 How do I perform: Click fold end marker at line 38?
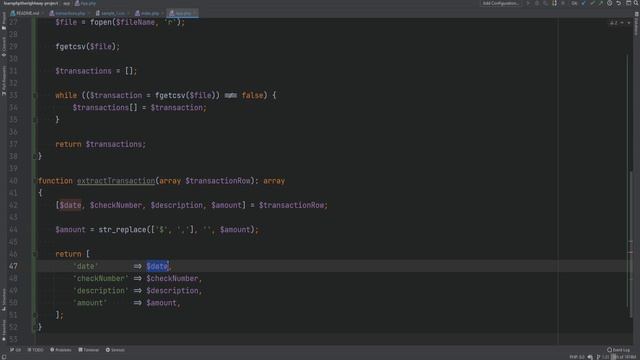point(35,156)
